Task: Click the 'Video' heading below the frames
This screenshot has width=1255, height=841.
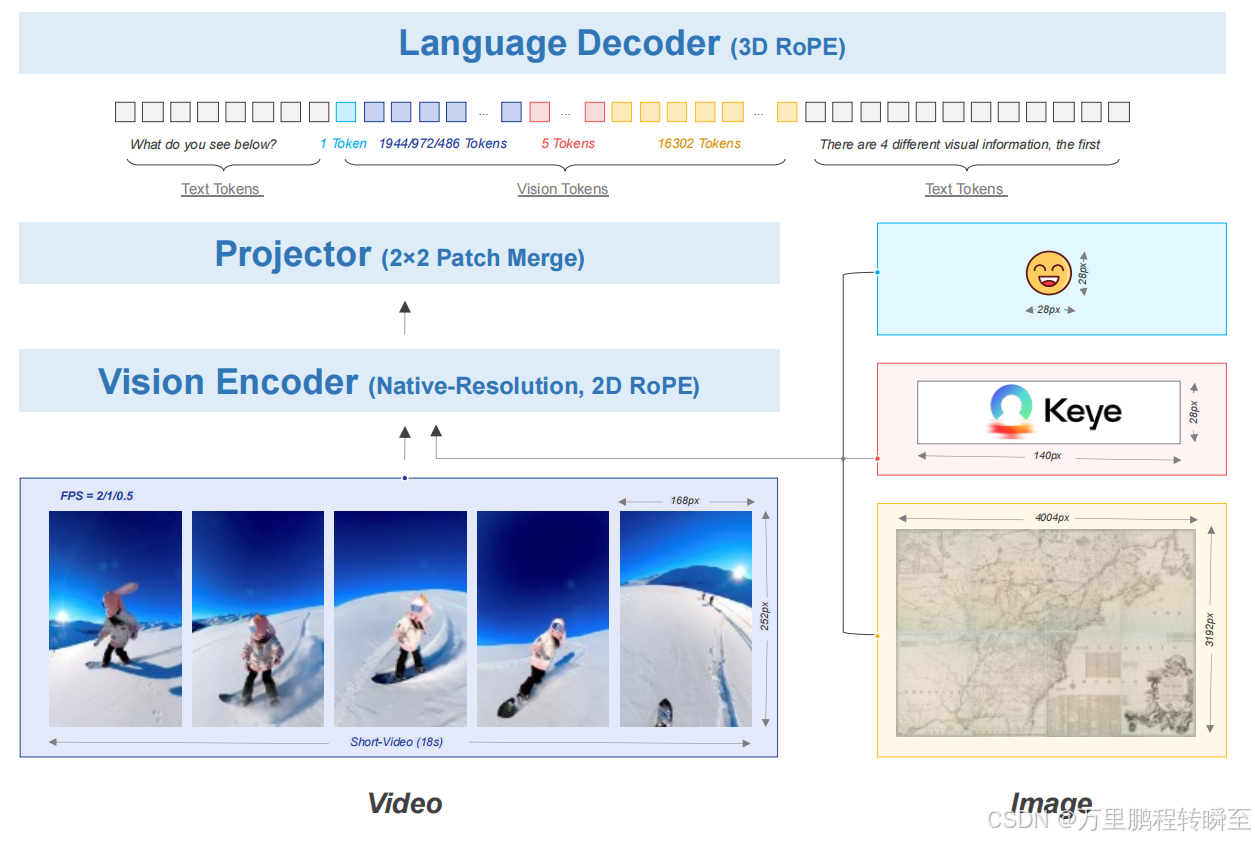Action: pos(404,803)
